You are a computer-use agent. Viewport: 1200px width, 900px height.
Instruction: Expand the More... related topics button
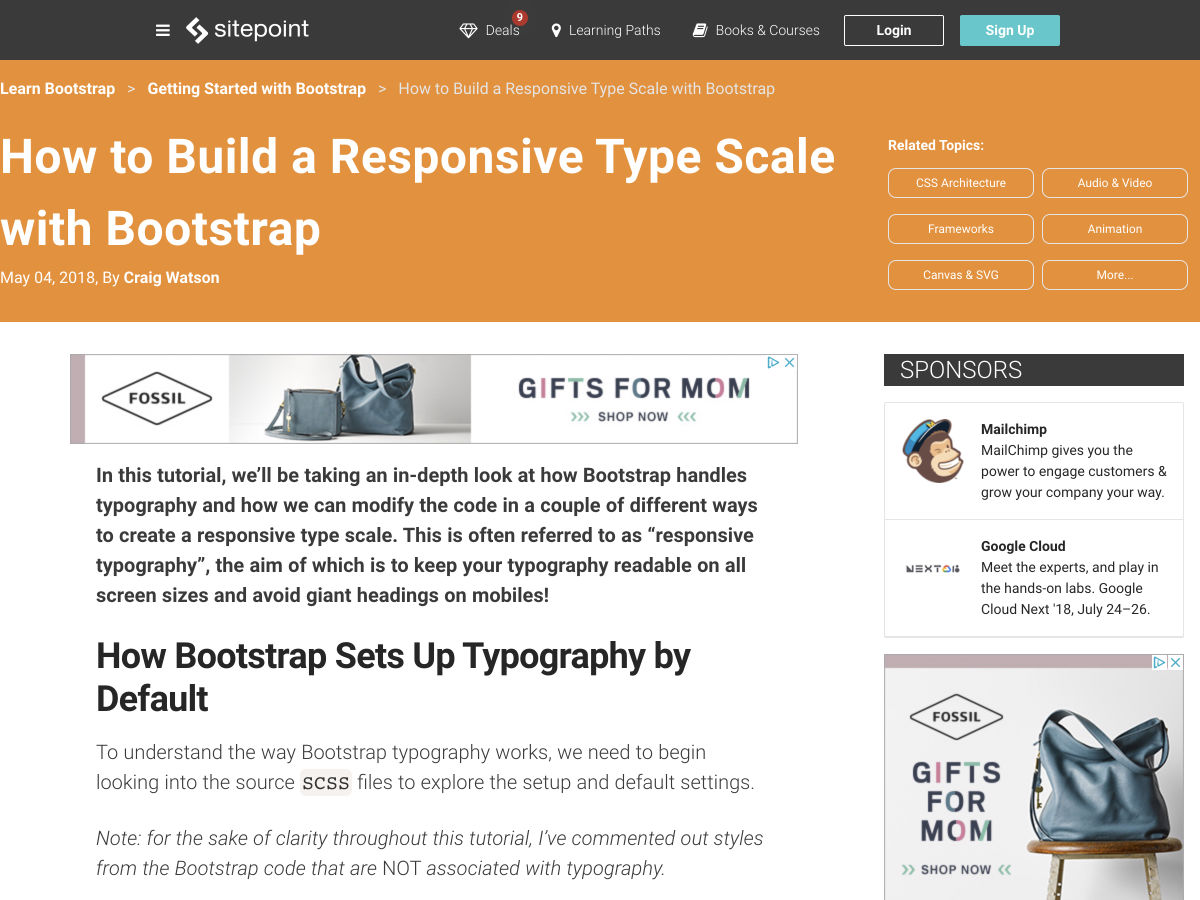pyautogui.click(x=1114, y=275)
